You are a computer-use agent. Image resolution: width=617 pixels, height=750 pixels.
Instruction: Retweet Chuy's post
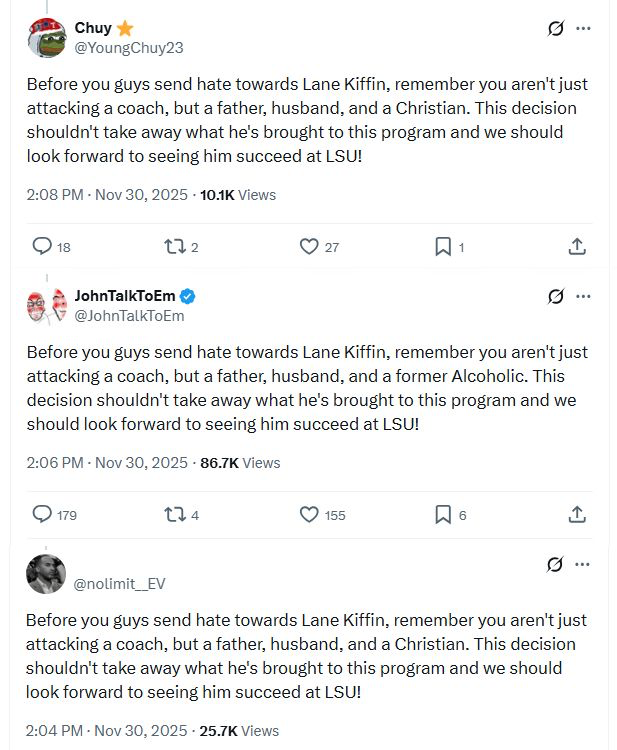click(x=172, y=246)
